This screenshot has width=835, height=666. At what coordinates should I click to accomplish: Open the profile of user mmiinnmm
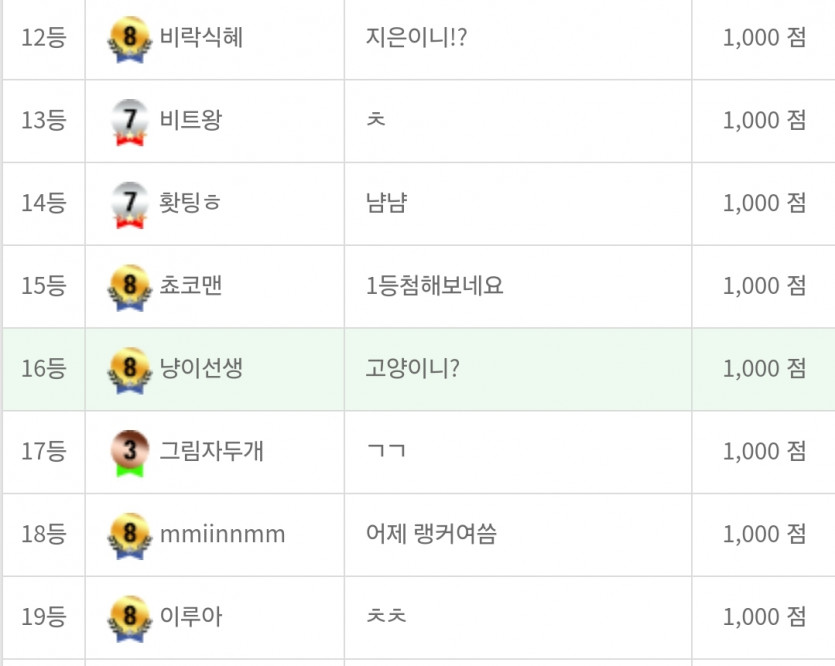(x=223, y=535)
